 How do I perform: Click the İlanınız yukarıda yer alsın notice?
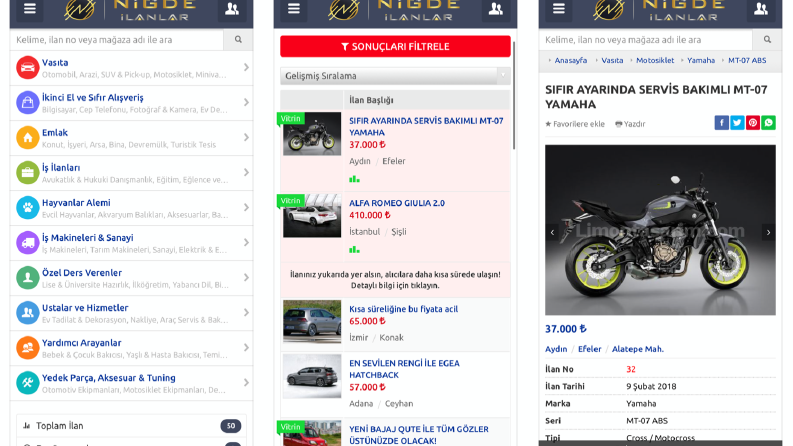(x=395, y=280)
